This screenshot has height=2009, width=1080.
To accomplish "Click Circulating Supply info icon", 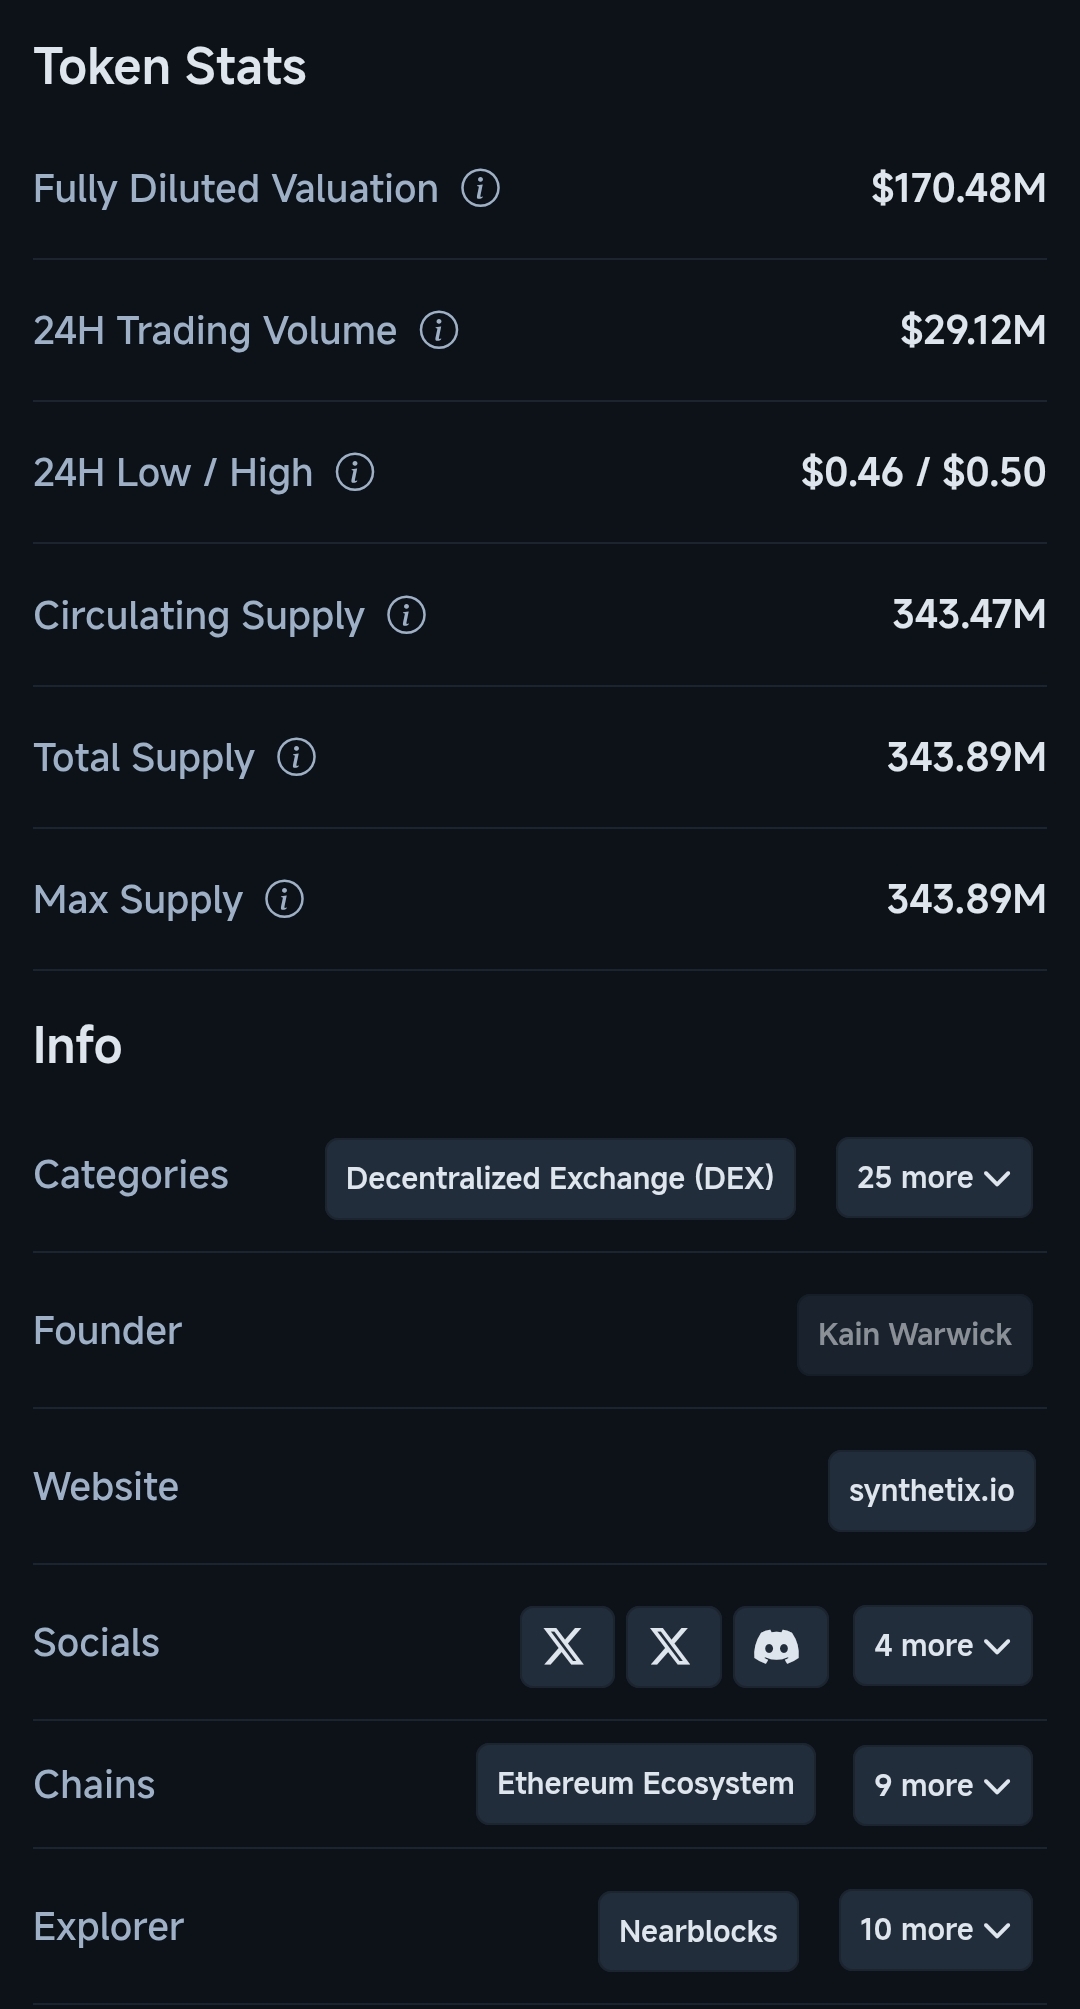I will coord(406,615).
